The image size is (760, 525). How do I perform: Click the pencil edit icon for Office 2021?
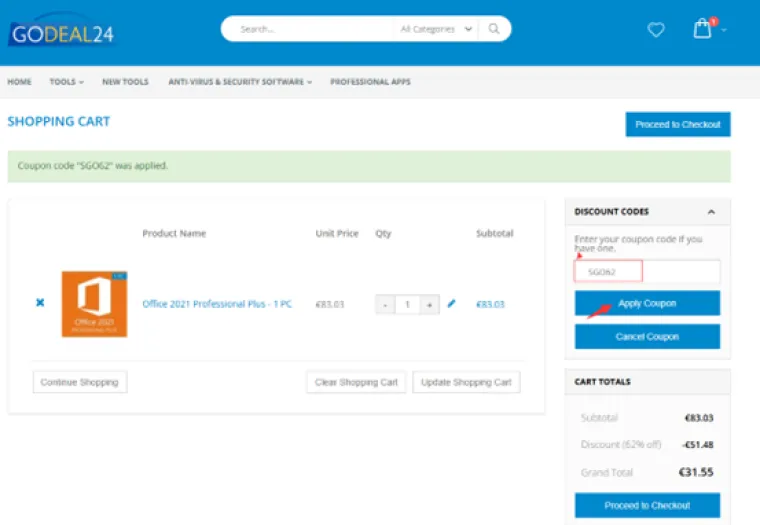pos(451,303)
